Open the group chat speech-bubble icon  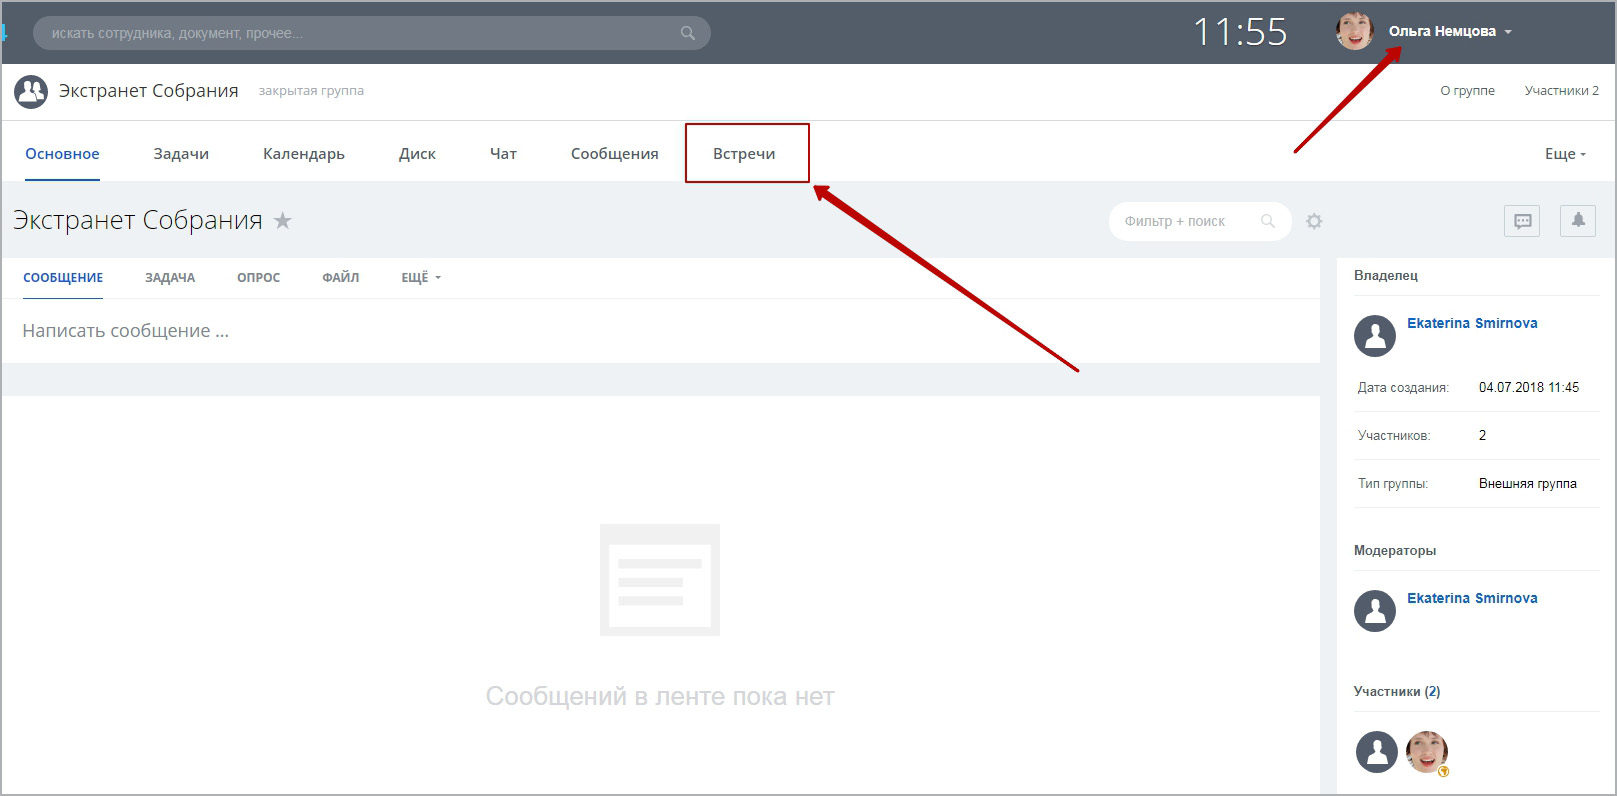point(1522,221)
